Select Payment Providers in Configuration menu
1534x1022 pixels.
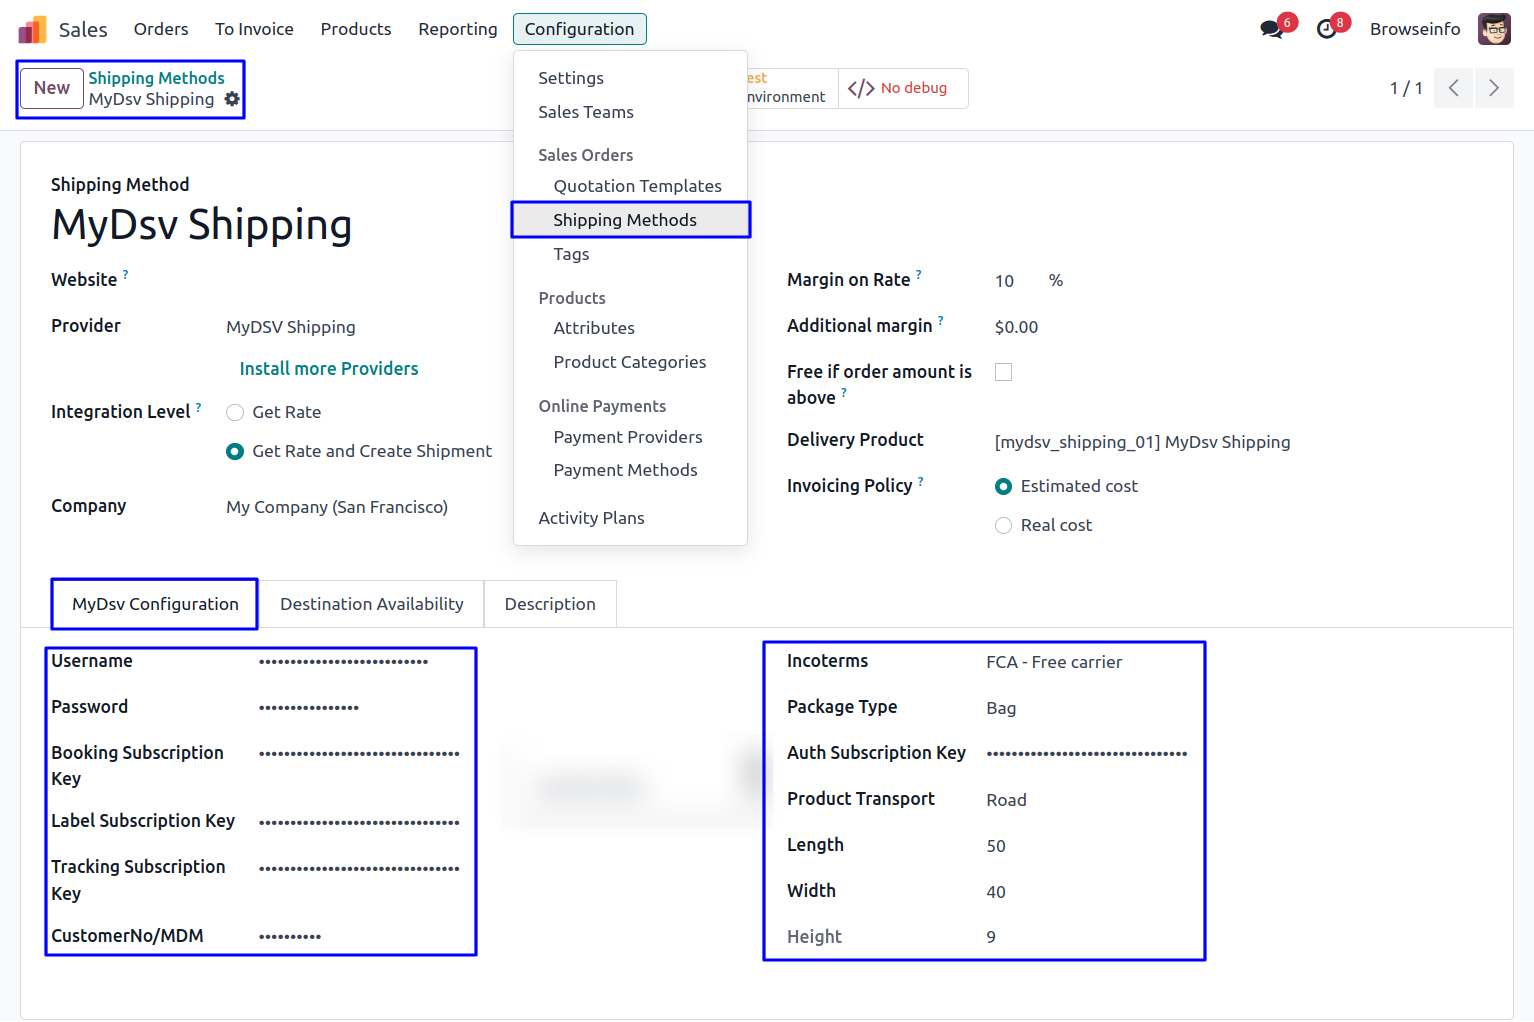(627, 437)
